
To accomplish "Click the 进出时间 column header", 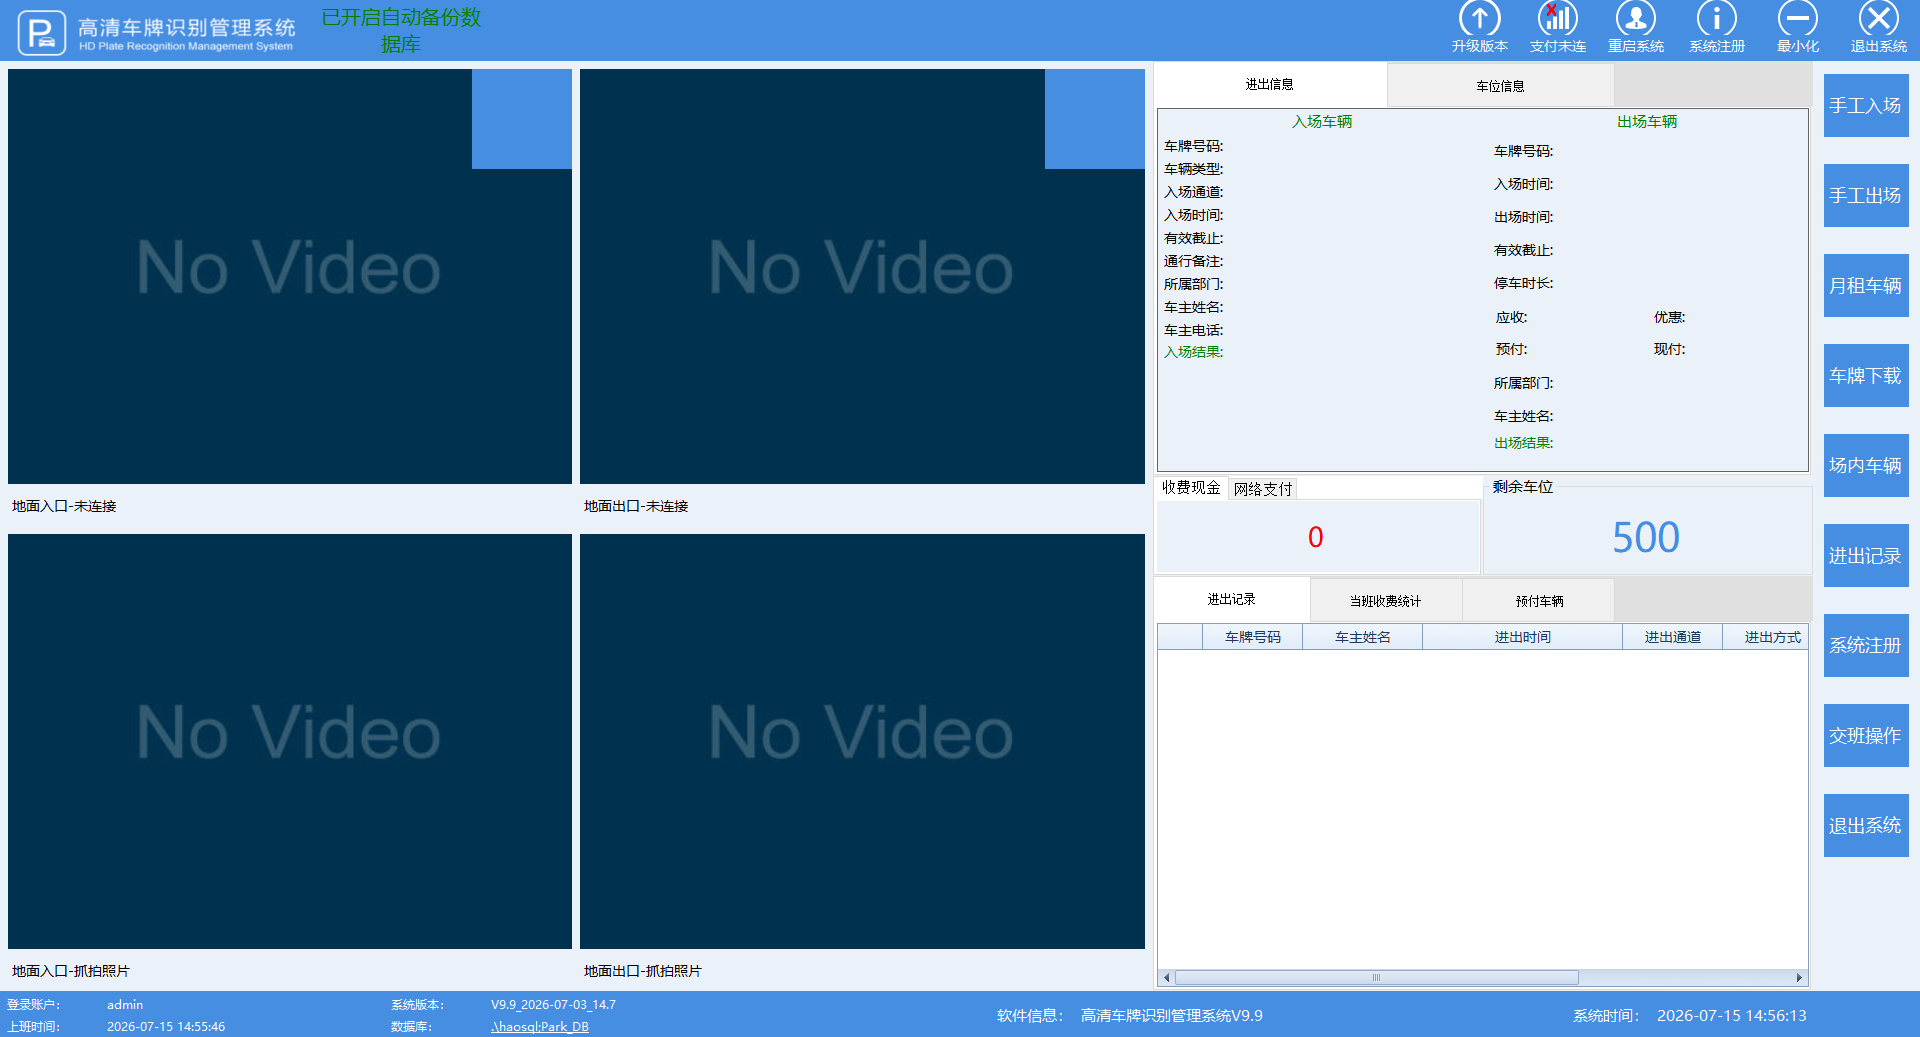I will pyautogui.click(x=1523, y=637).
